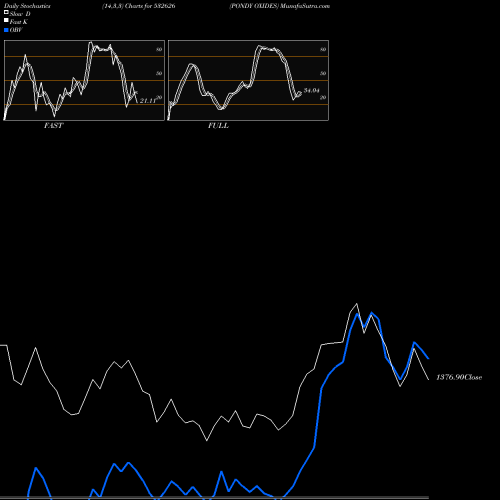Select the 'Slow D' legend label
The width and height of the screenshot is (500, 500).
tap(20, 14)
